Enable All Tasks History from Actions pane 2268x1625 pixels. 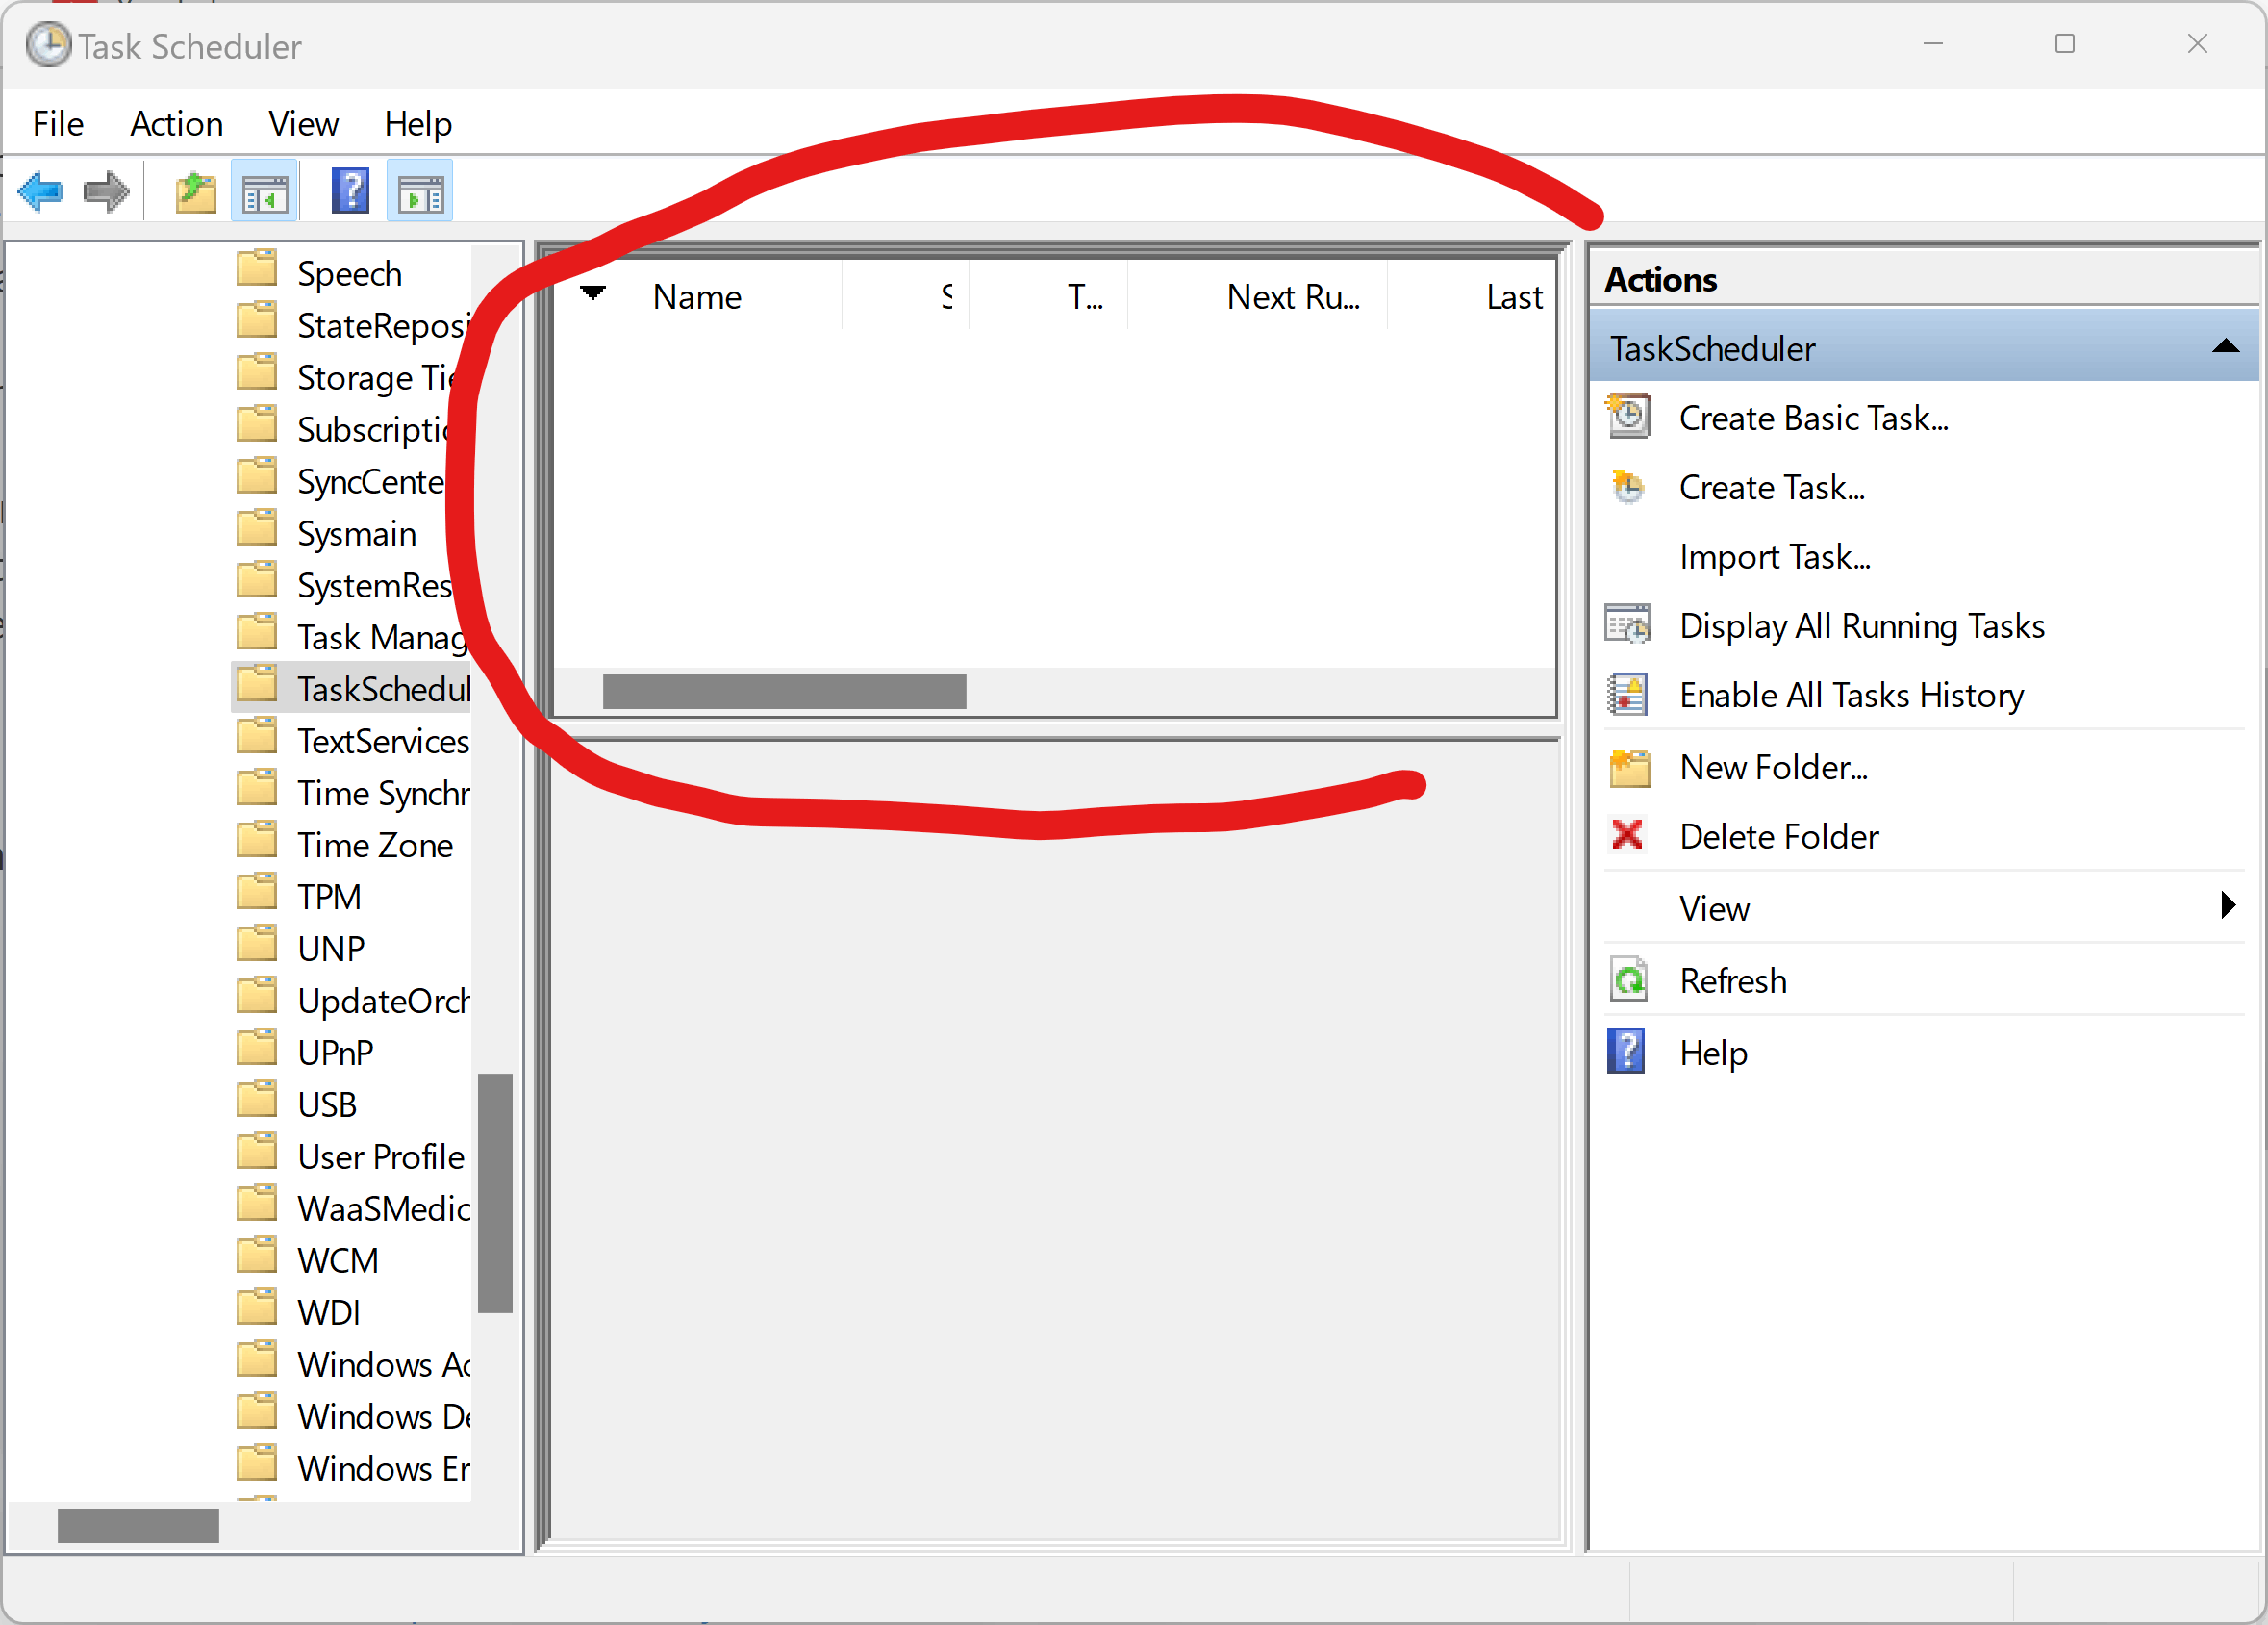(x=1851, y=695)
